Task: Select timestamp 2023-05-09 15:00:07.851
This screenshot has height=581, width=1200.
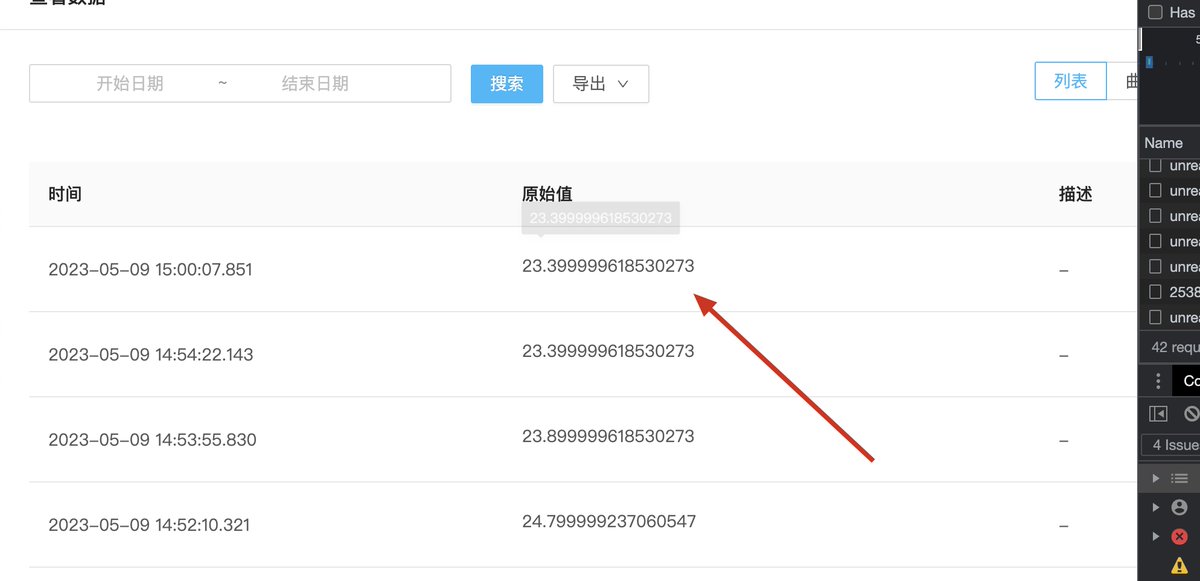Action: tap(151, 270)
